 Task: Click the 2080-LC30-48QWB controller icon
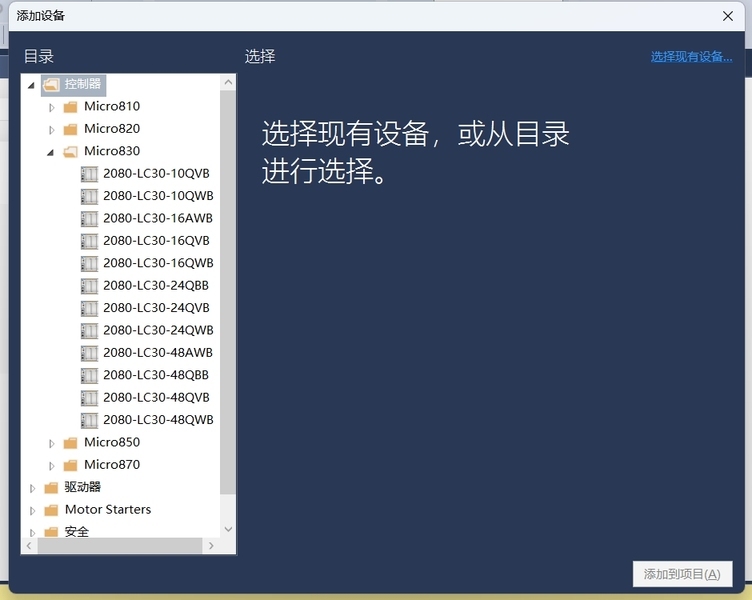(x=89, y=421)
